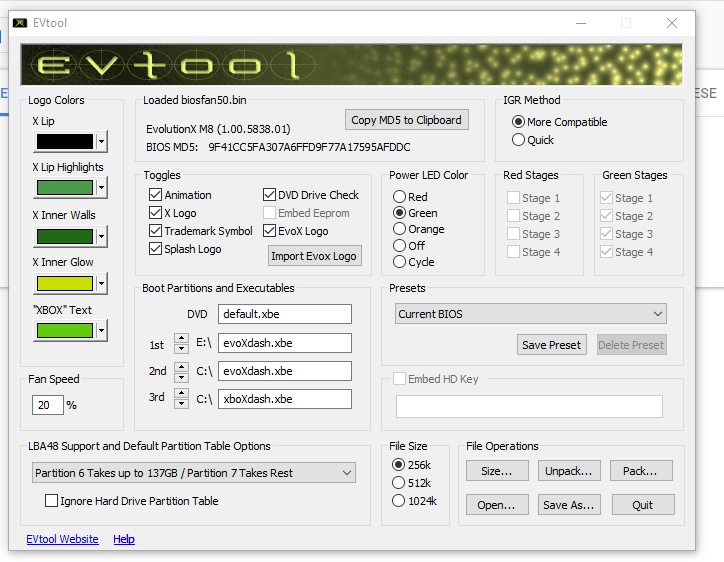Toggle the EvoX Logo checkbox
724x562 pixels.
coord(296,231)
